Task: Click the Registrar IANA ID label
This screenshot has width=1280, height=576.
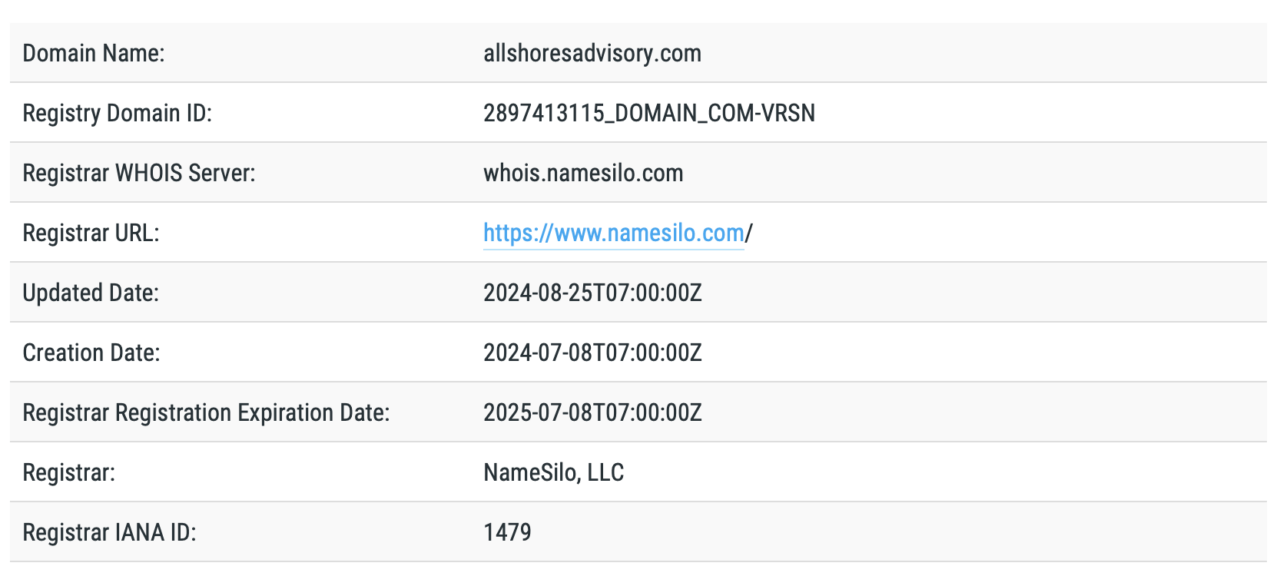Action: point(109,533)
